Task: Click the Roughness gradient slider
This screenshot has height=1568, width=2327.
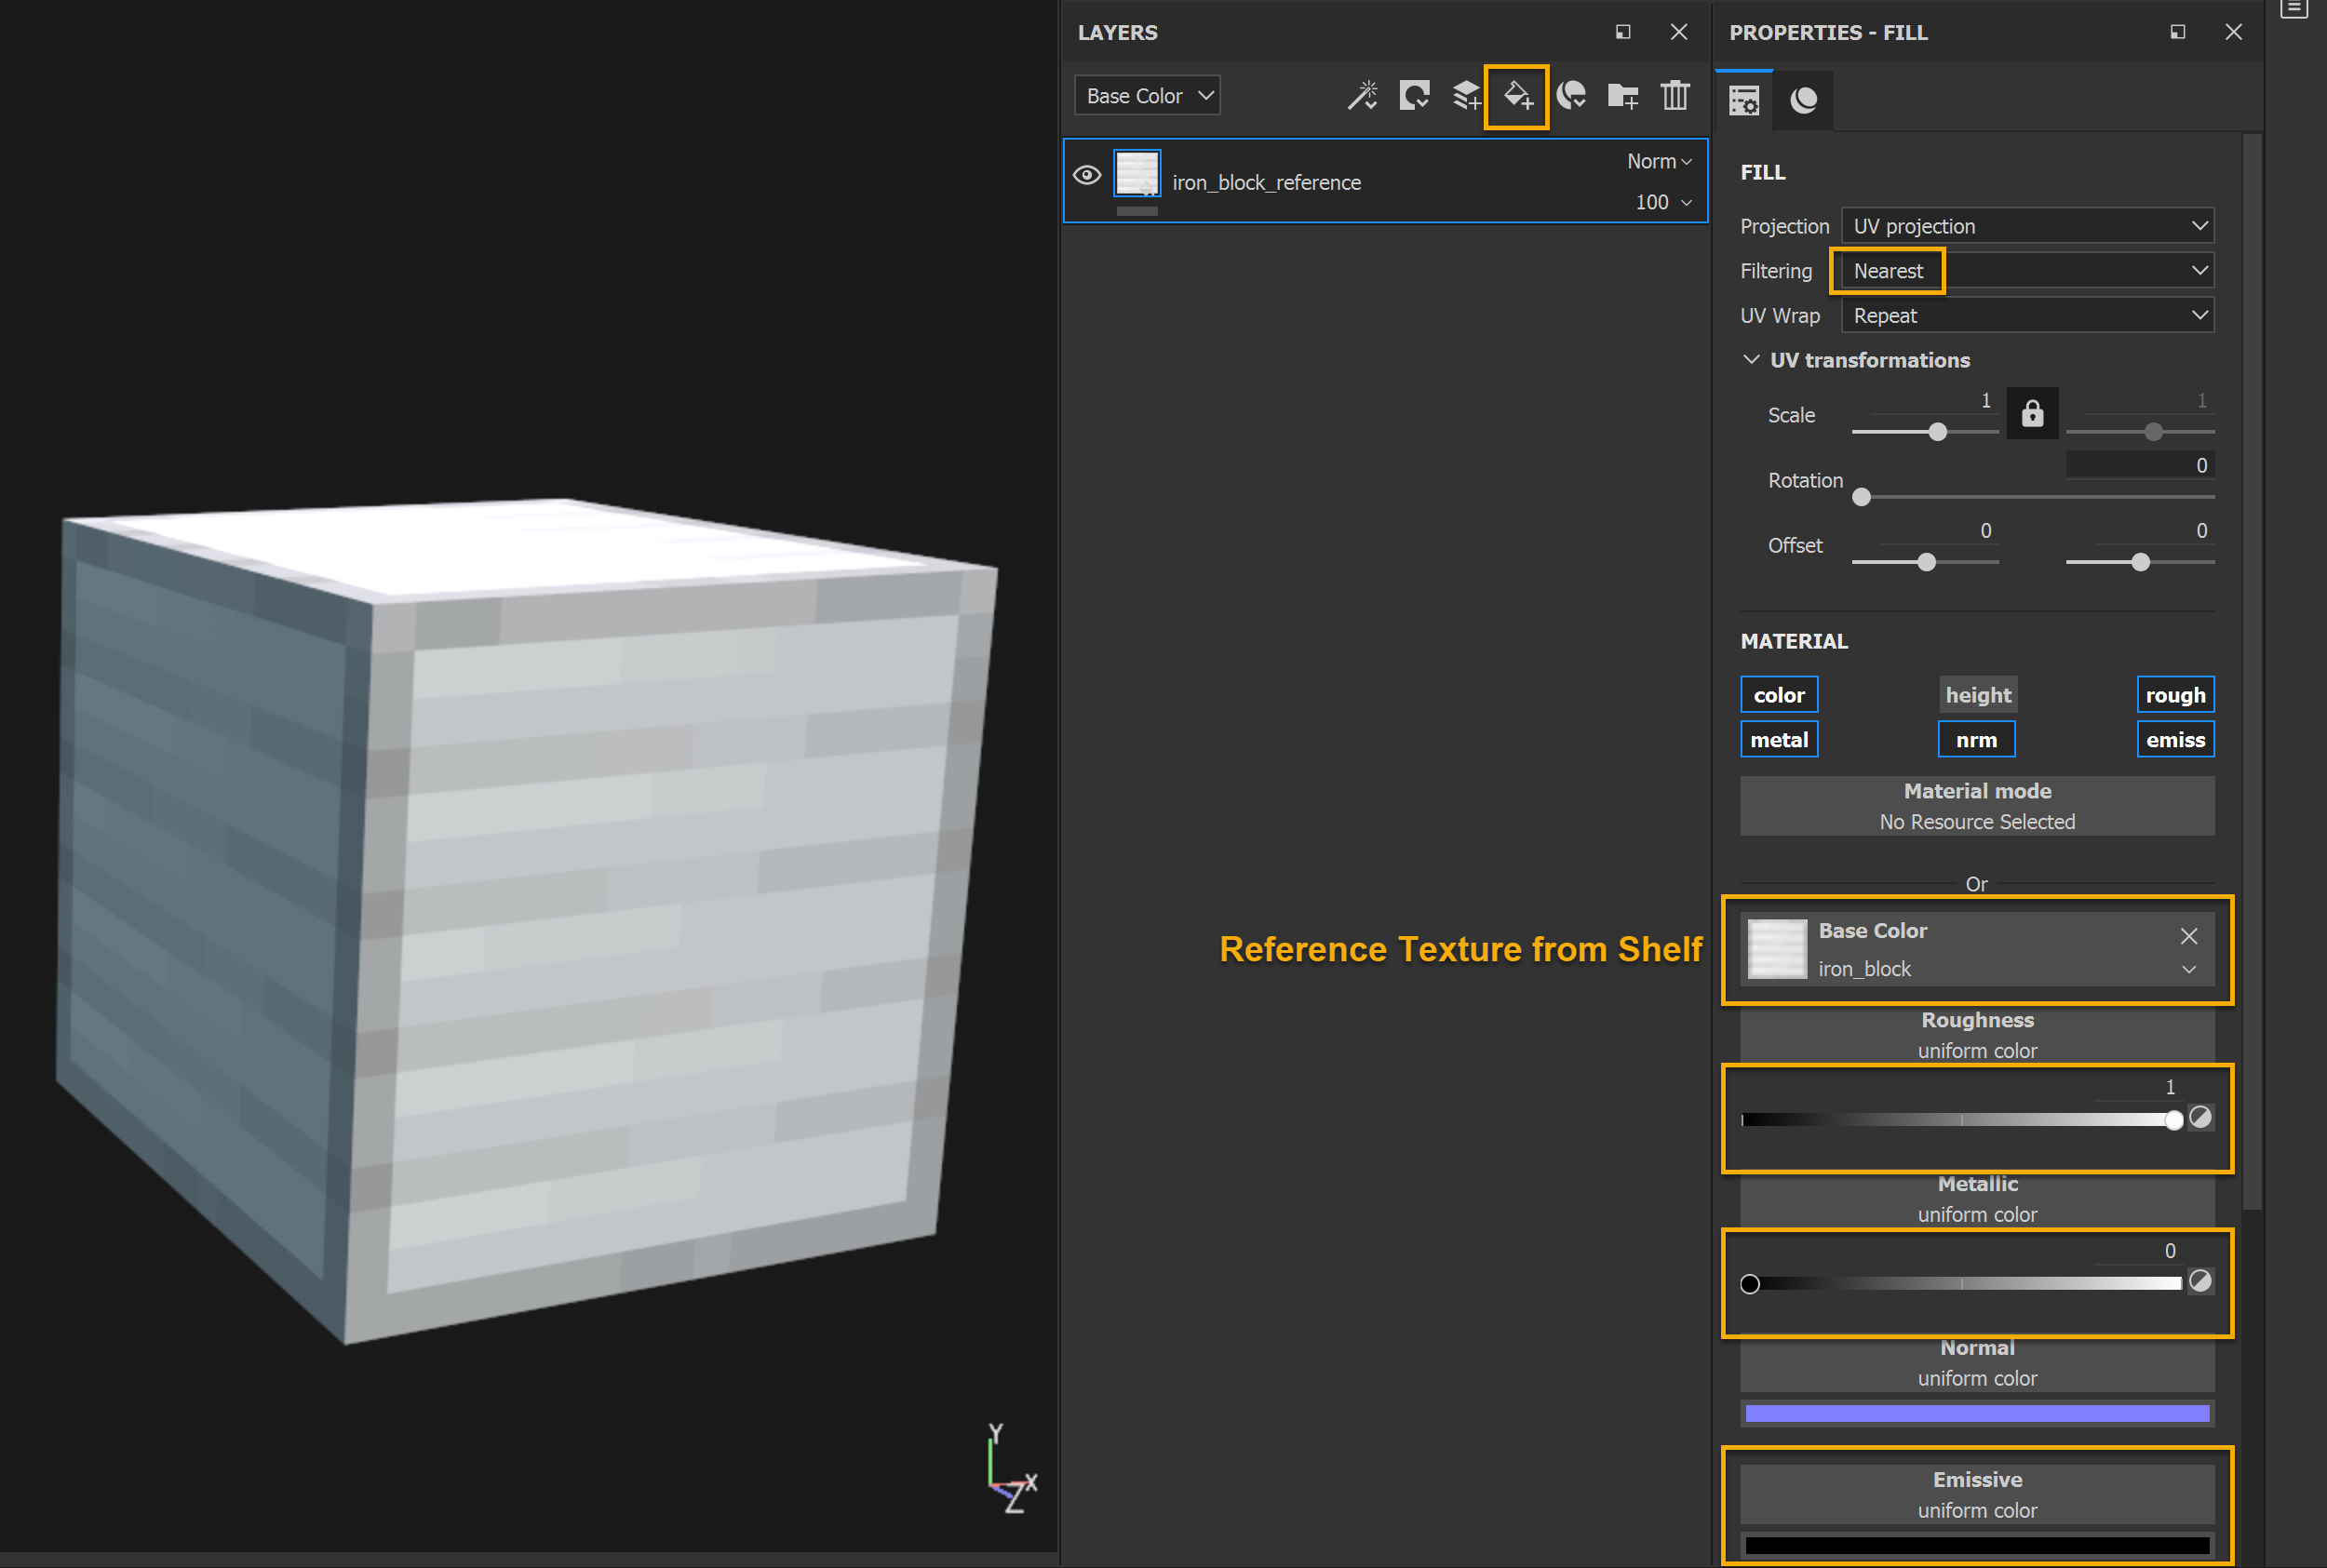Action: 1960,1120
